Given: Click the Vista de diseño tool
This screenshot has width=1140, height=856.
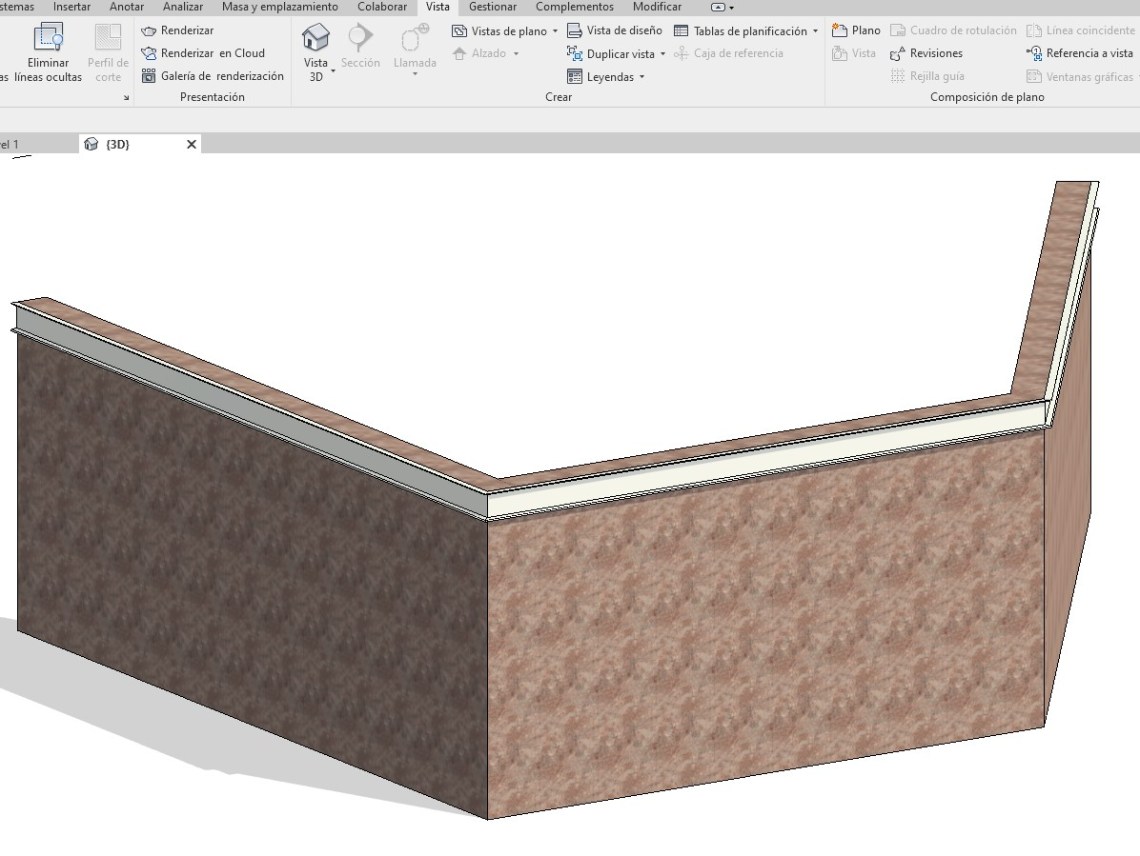Looking at the screenshot, I should click(614, 31).
